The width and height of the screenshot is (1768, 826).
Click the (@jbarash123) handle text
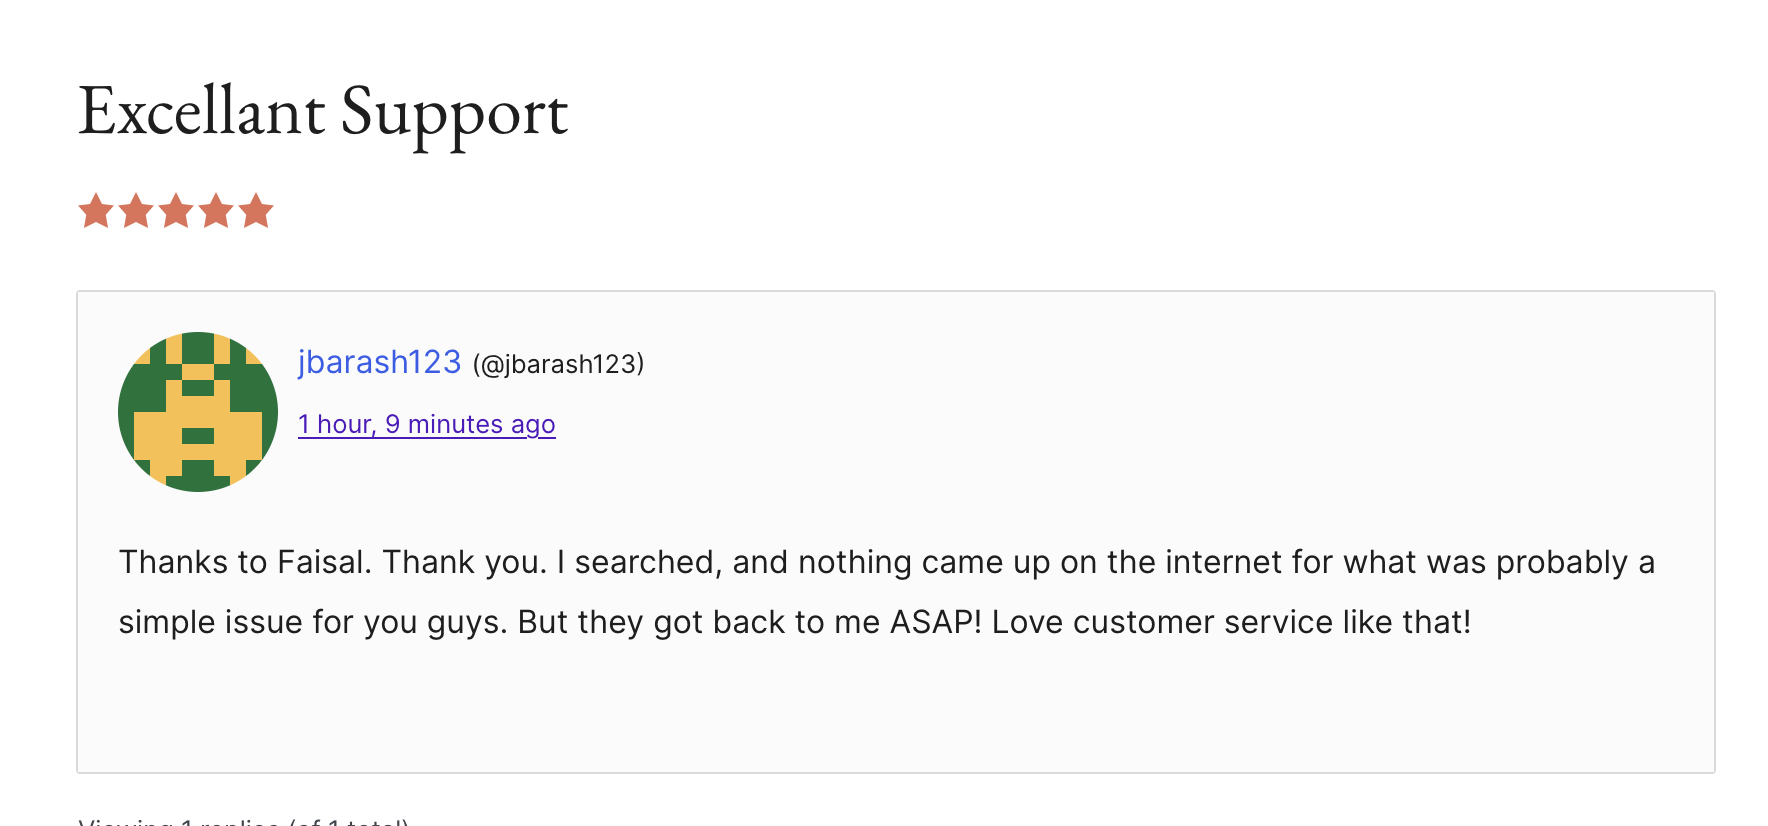(558, 364)
